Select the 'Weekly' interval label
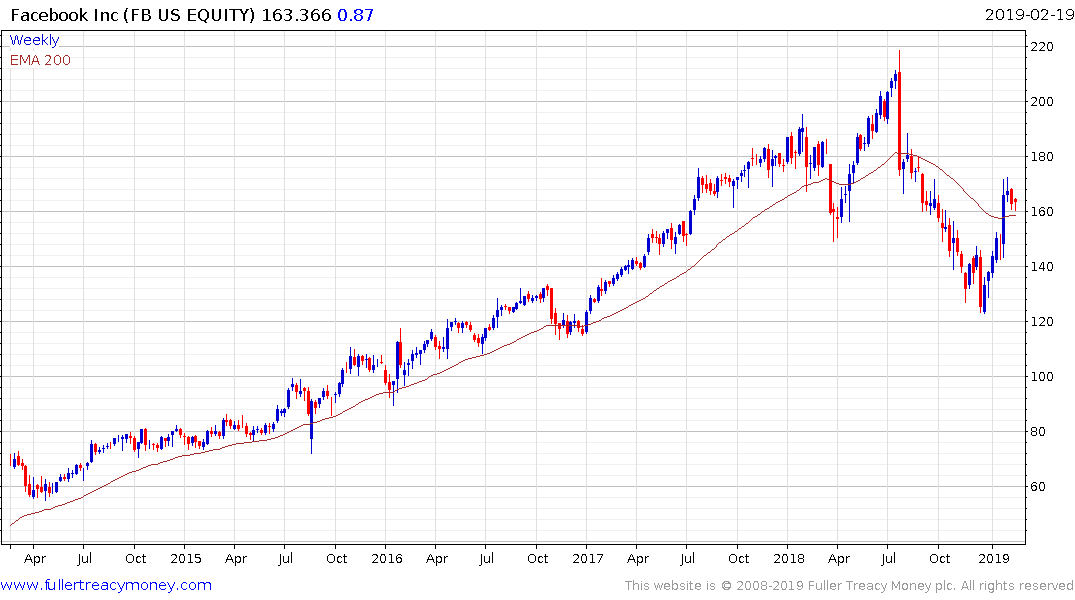Screen dimensions: 1075x600 pos(34,40)
